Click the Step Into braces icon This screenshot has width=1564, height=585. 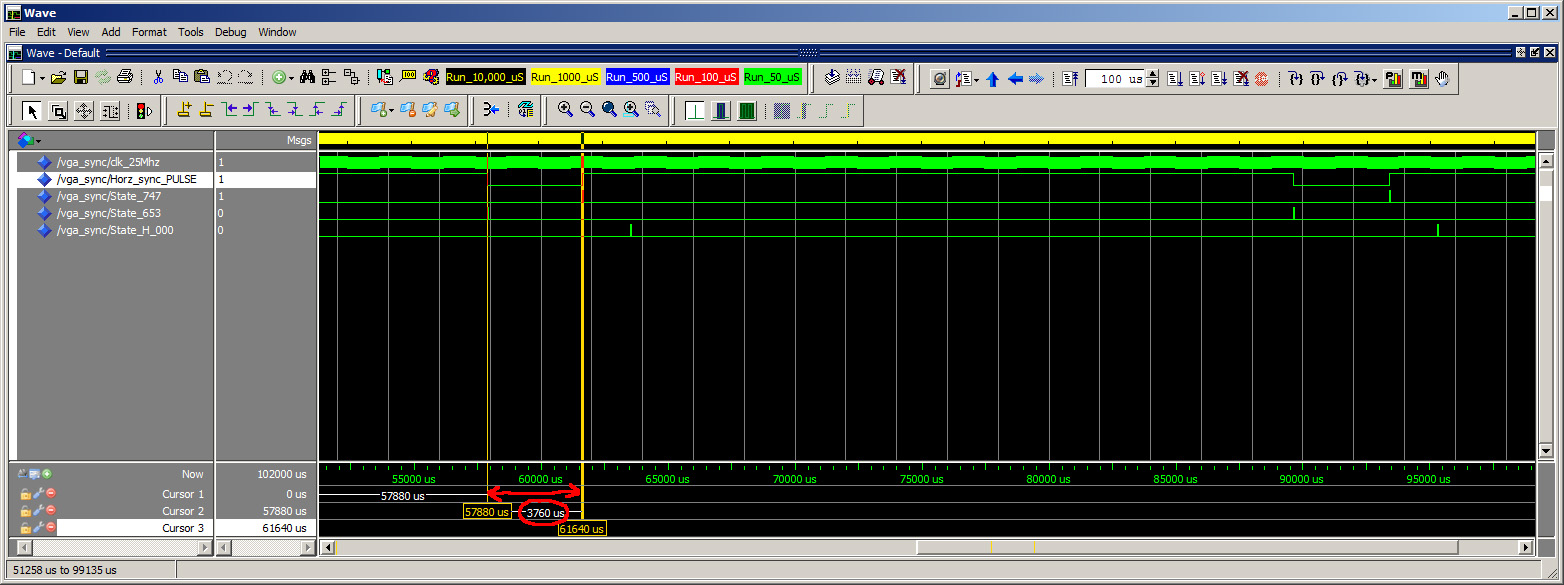click(x=1295, y=78)
